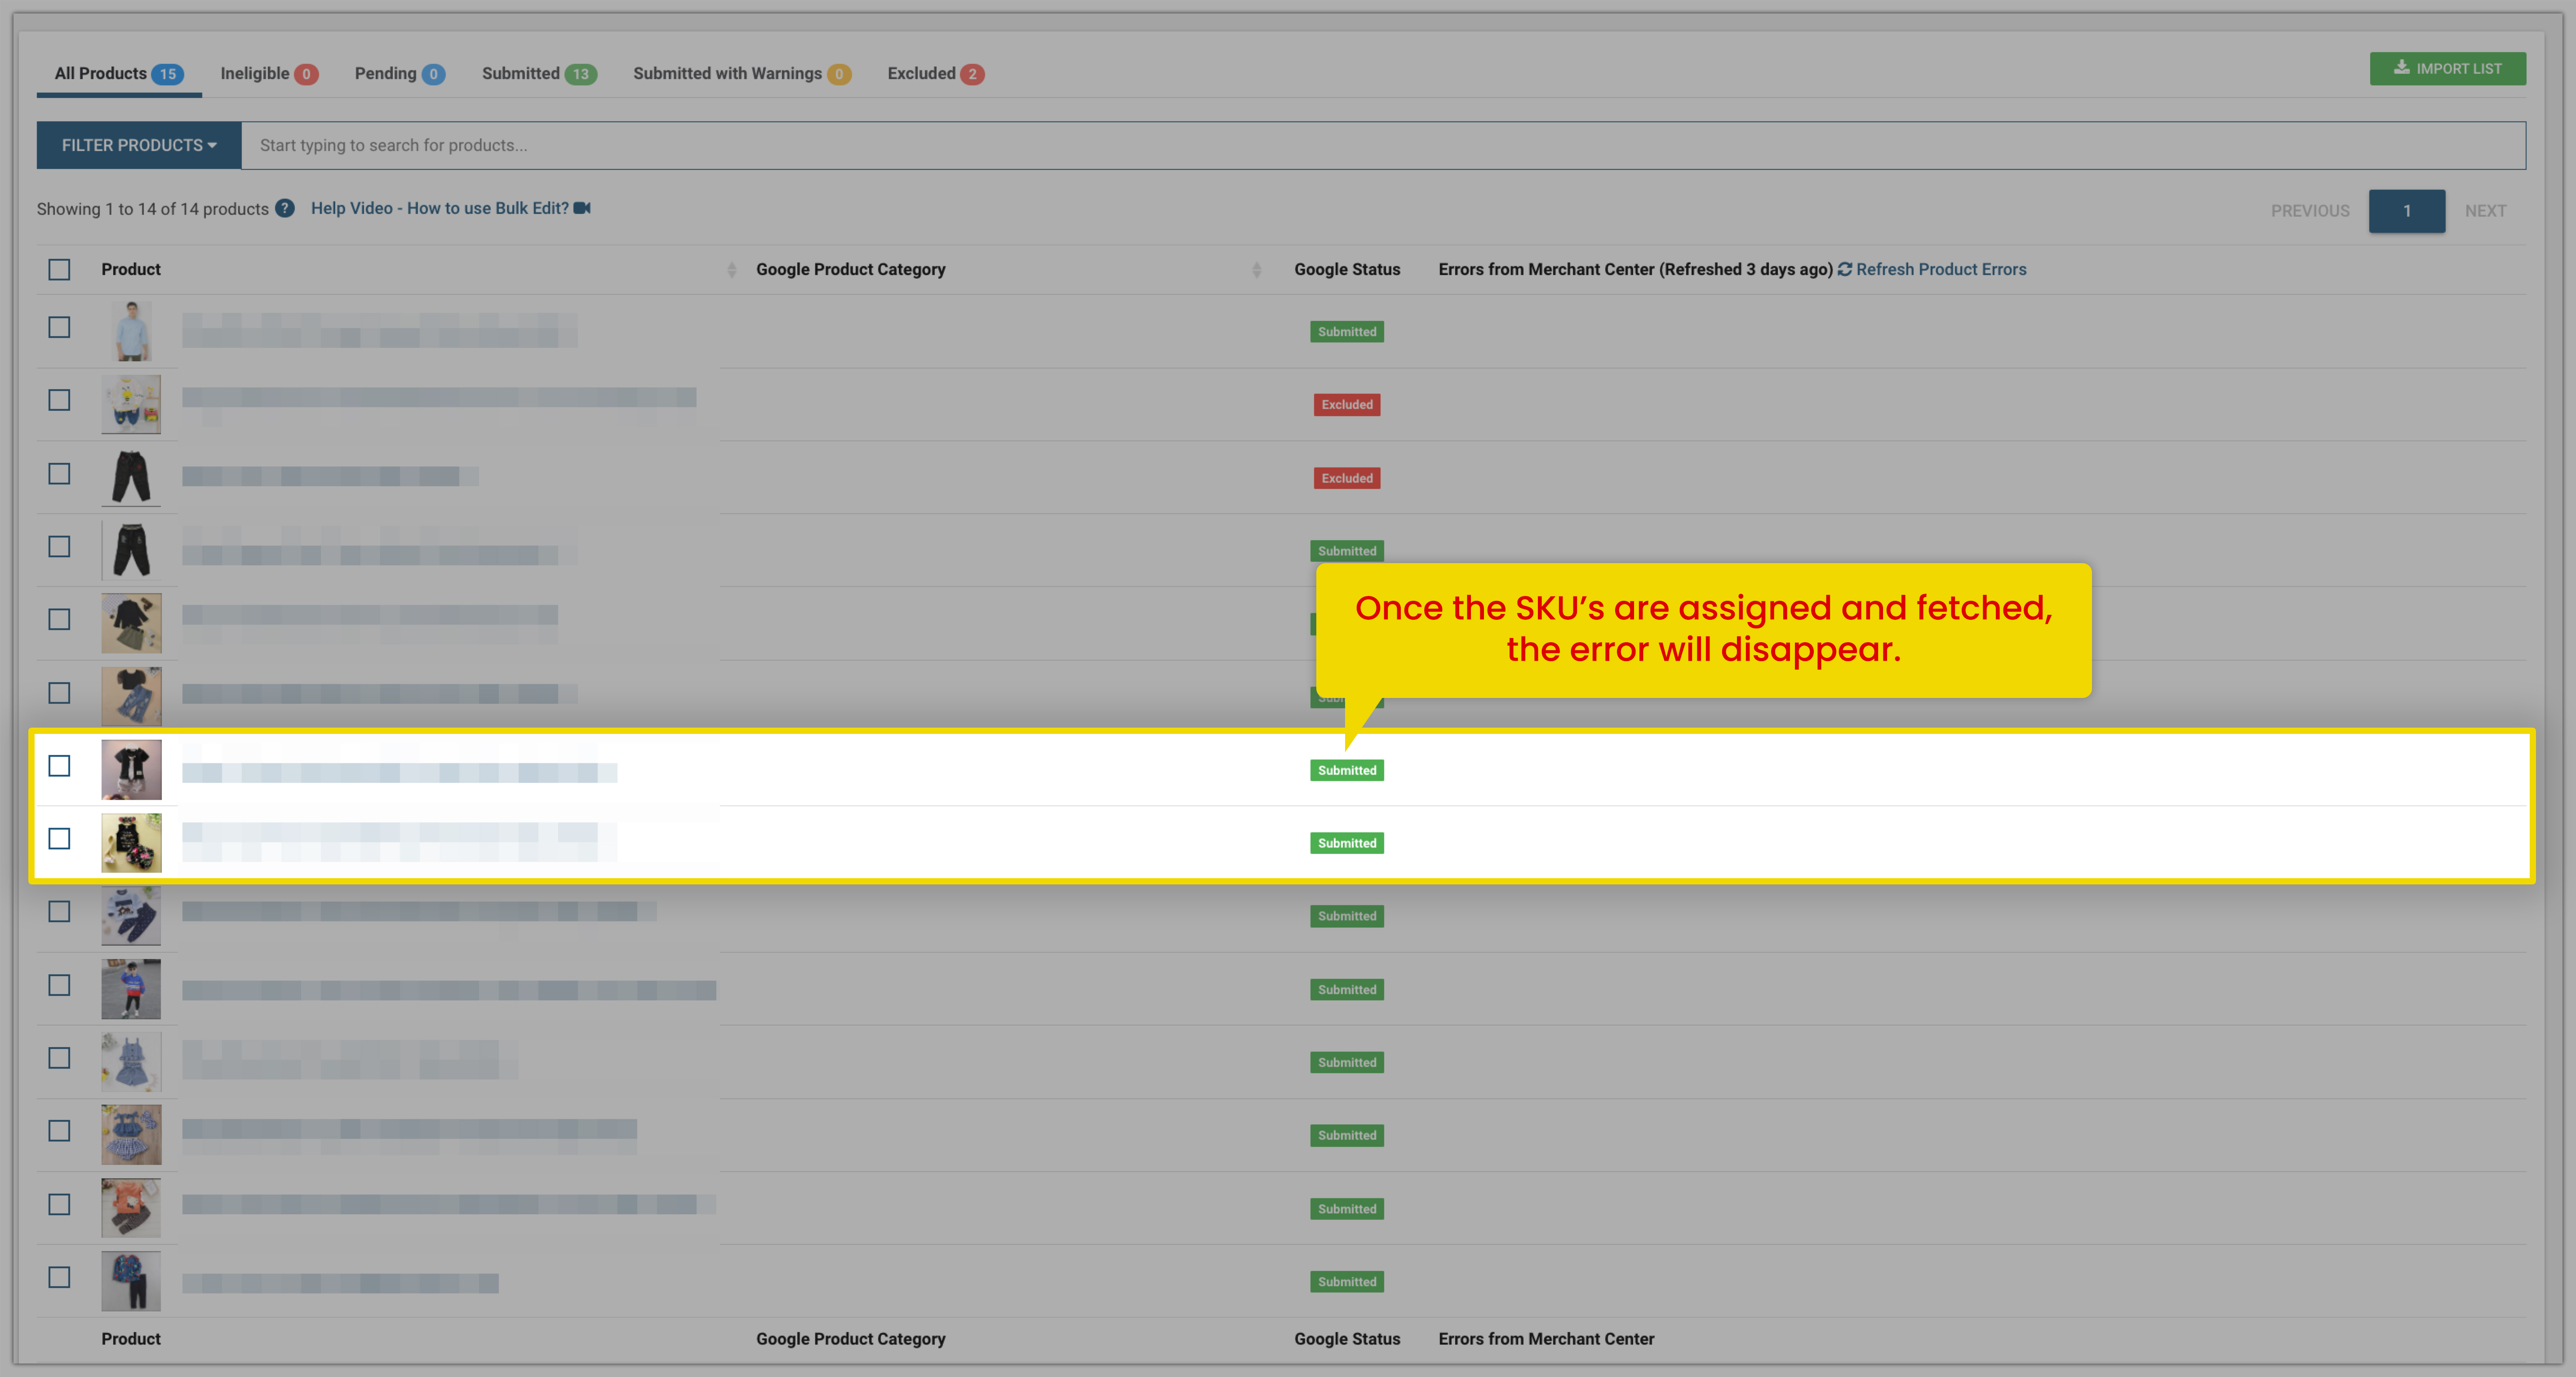Switch to the Submitted tab
This screenshot has width=2576, height=1377.
tap(538, 73)
